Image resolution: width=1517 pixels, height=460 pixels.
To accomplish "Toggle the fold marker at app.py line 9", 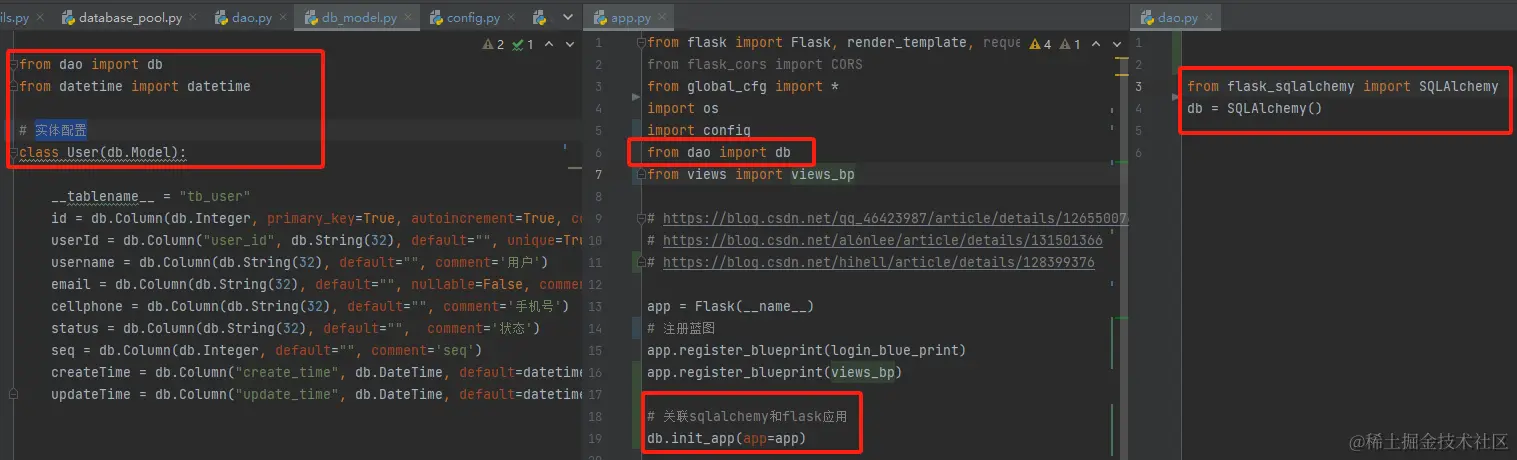I will click(641, 218).
